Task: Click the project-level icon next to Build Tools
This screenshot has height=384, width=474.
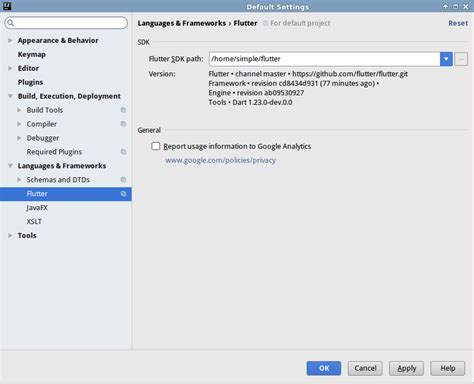Action: click(x=123, y=110)
